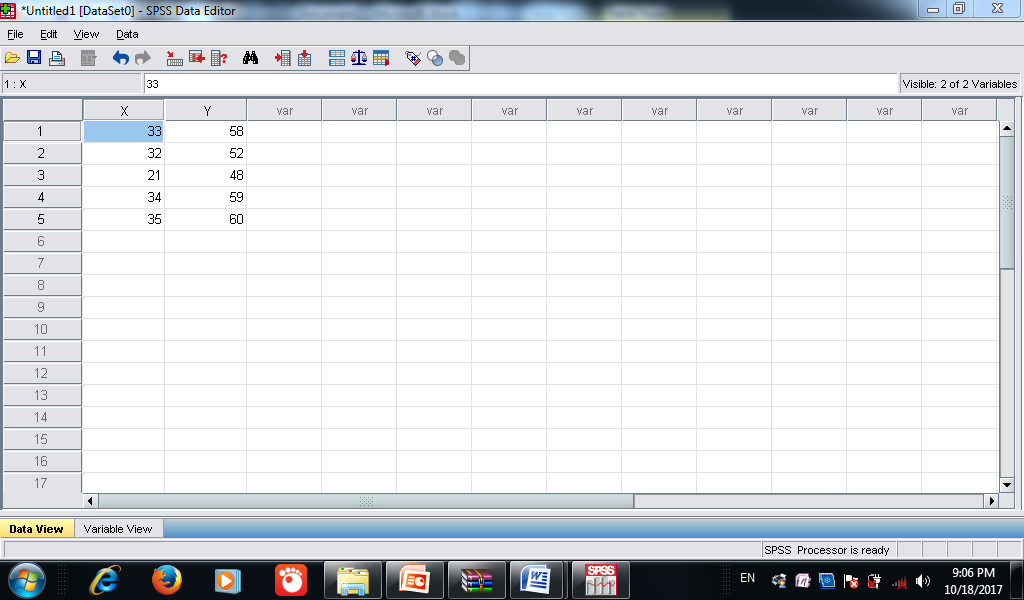Click the Windows Start button
1024x600 pixels.
pyautogui.click(x=27, y=580)
